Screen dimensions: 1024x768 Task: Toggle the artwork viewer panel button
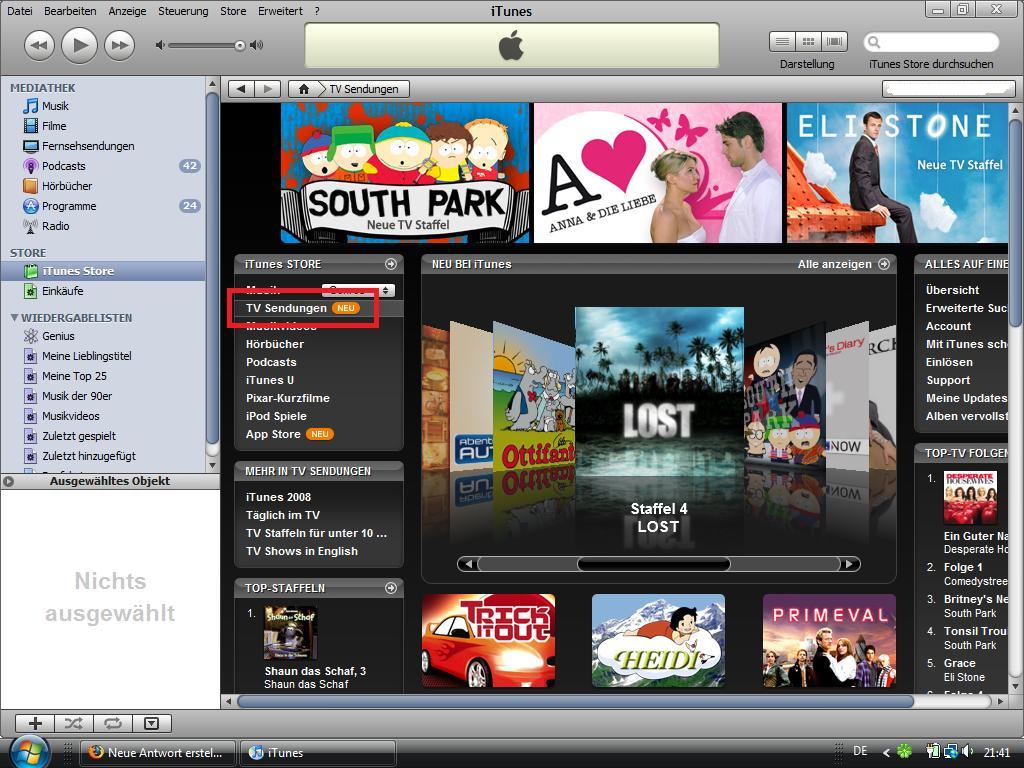click(152, 723)
